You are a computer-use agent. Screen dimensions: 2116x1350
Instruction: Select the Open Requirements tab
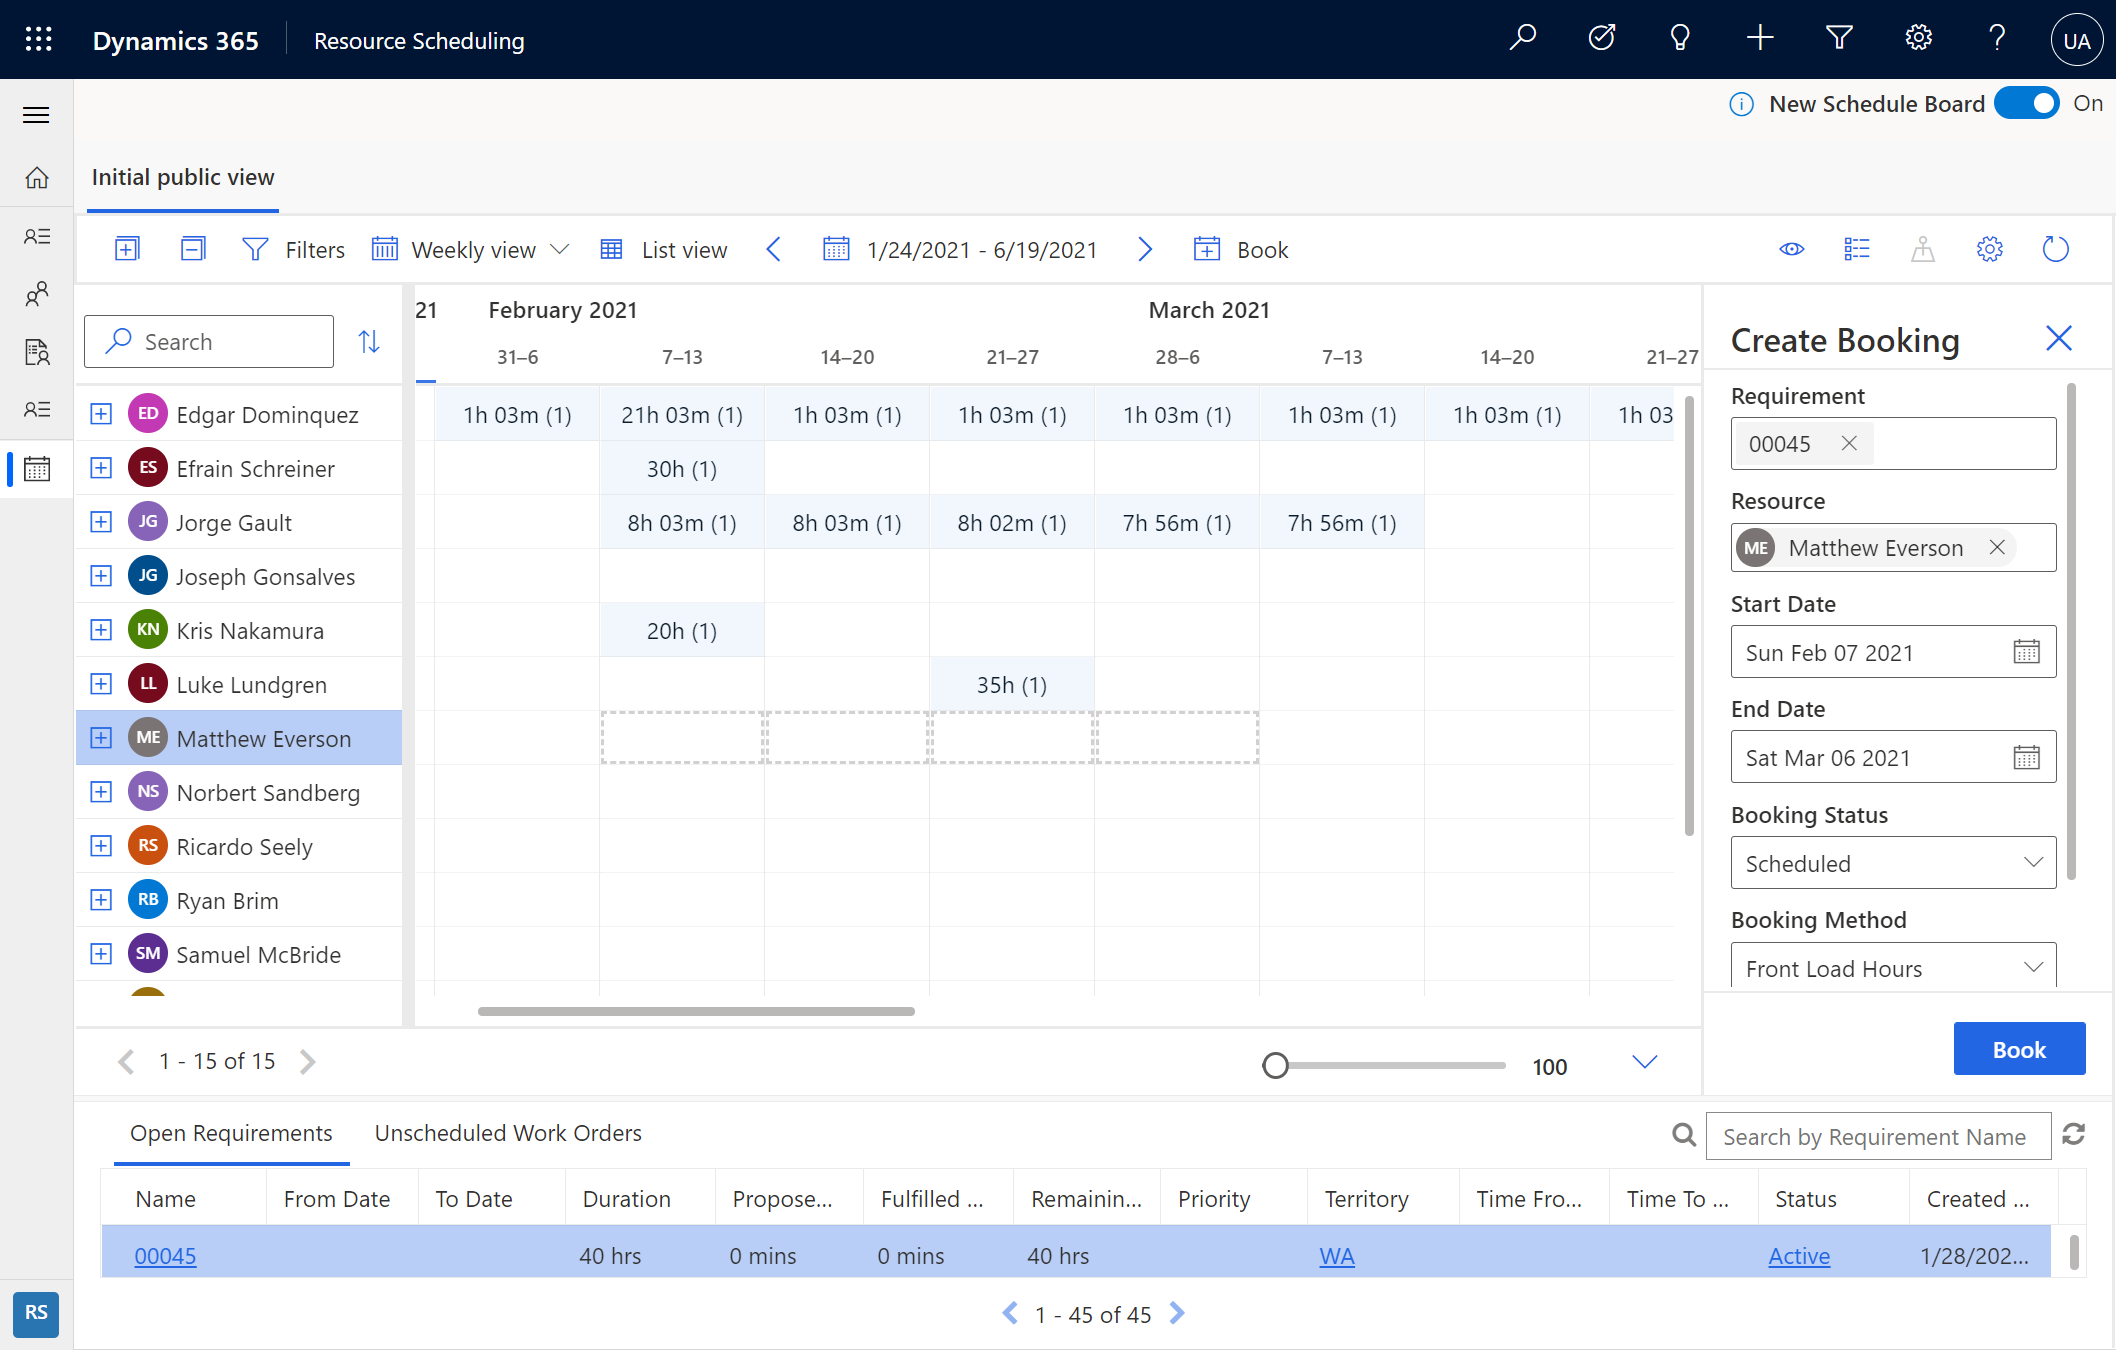pos(231,1131)
